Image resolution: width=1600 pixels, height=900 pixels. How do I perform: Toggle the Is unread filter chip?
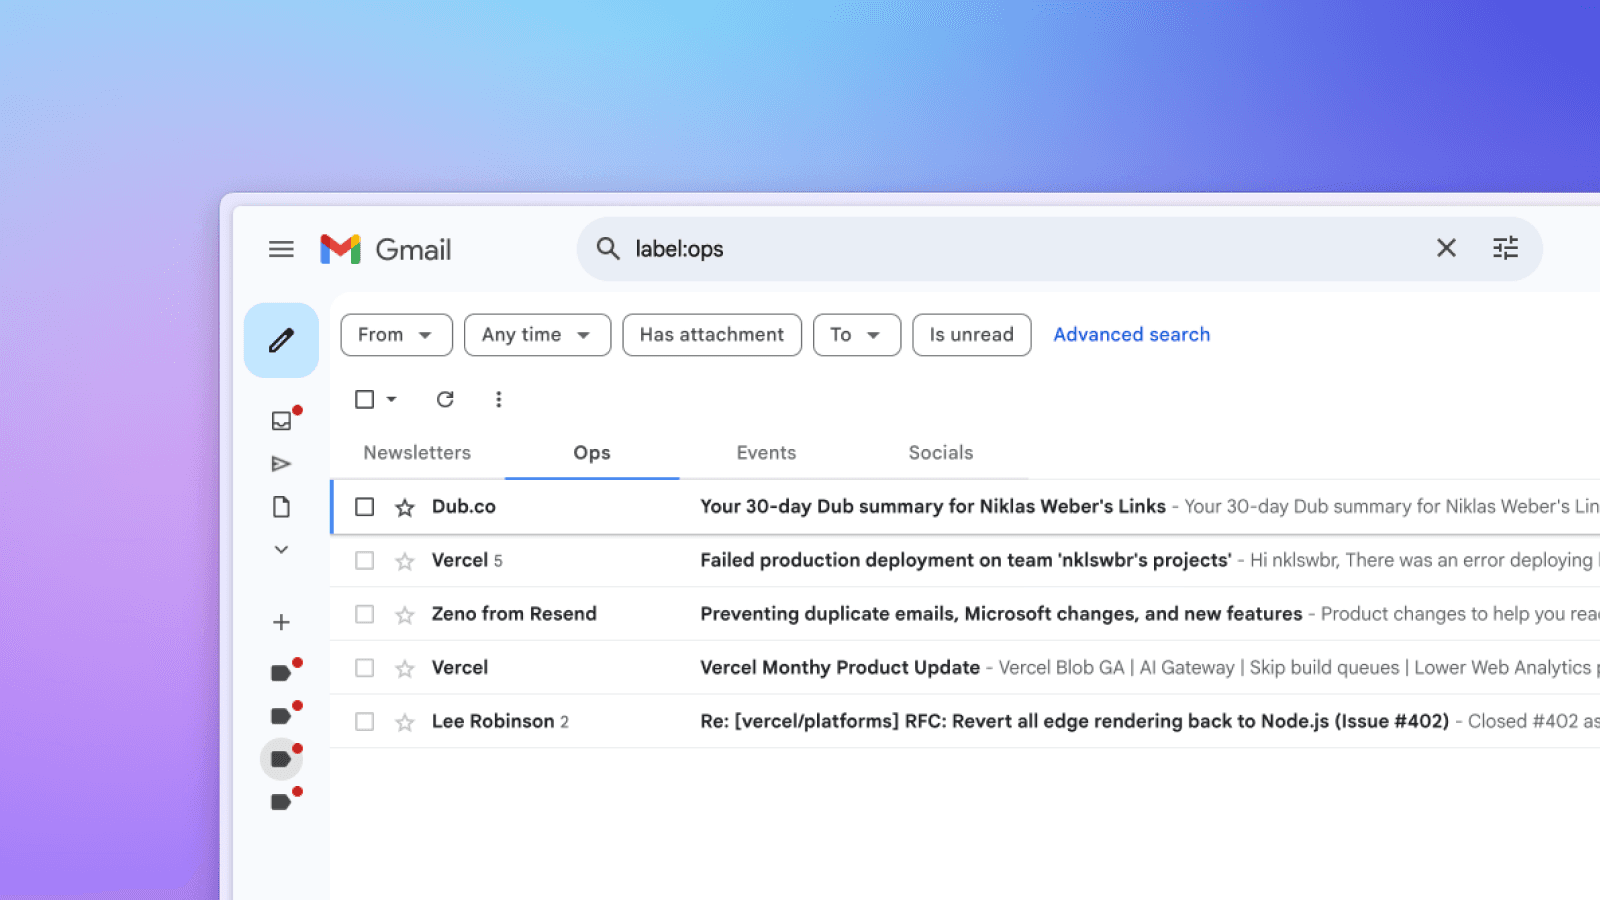click(971, 335)
